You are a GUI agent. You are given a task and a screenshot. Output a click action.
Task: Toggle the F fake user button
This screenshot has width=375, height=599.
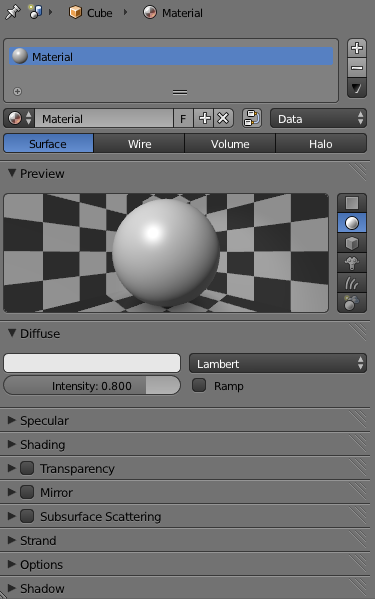183,118
